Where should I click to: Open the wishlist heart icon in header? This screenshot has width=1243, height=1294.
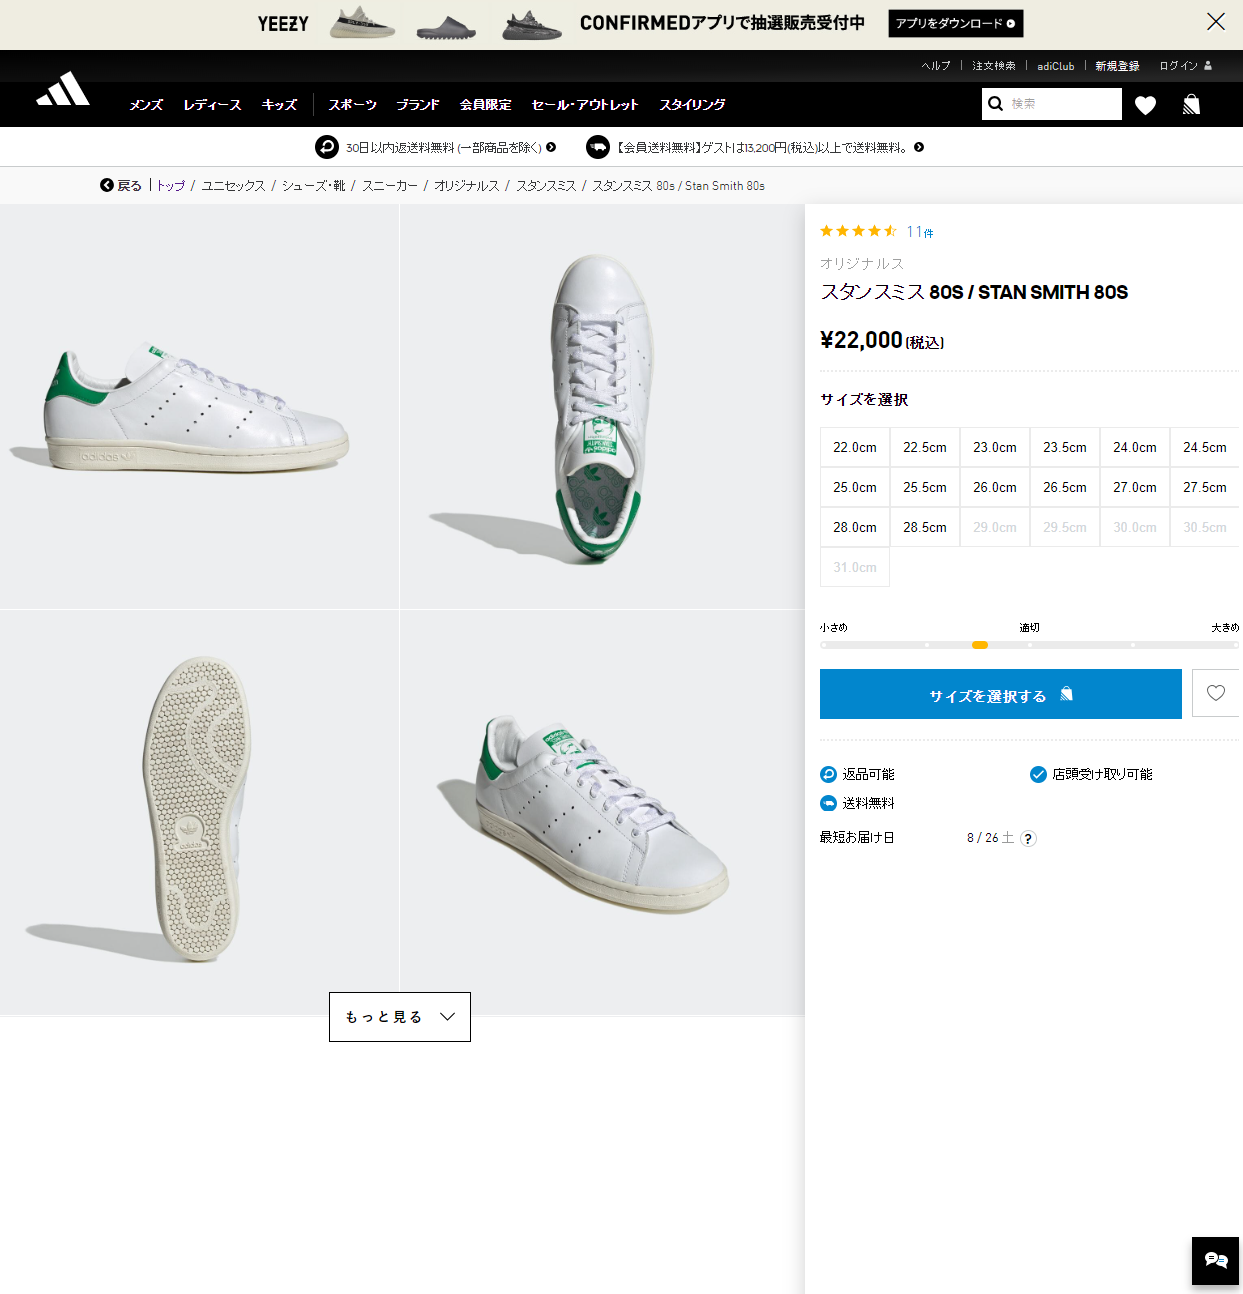(1145, 105)
